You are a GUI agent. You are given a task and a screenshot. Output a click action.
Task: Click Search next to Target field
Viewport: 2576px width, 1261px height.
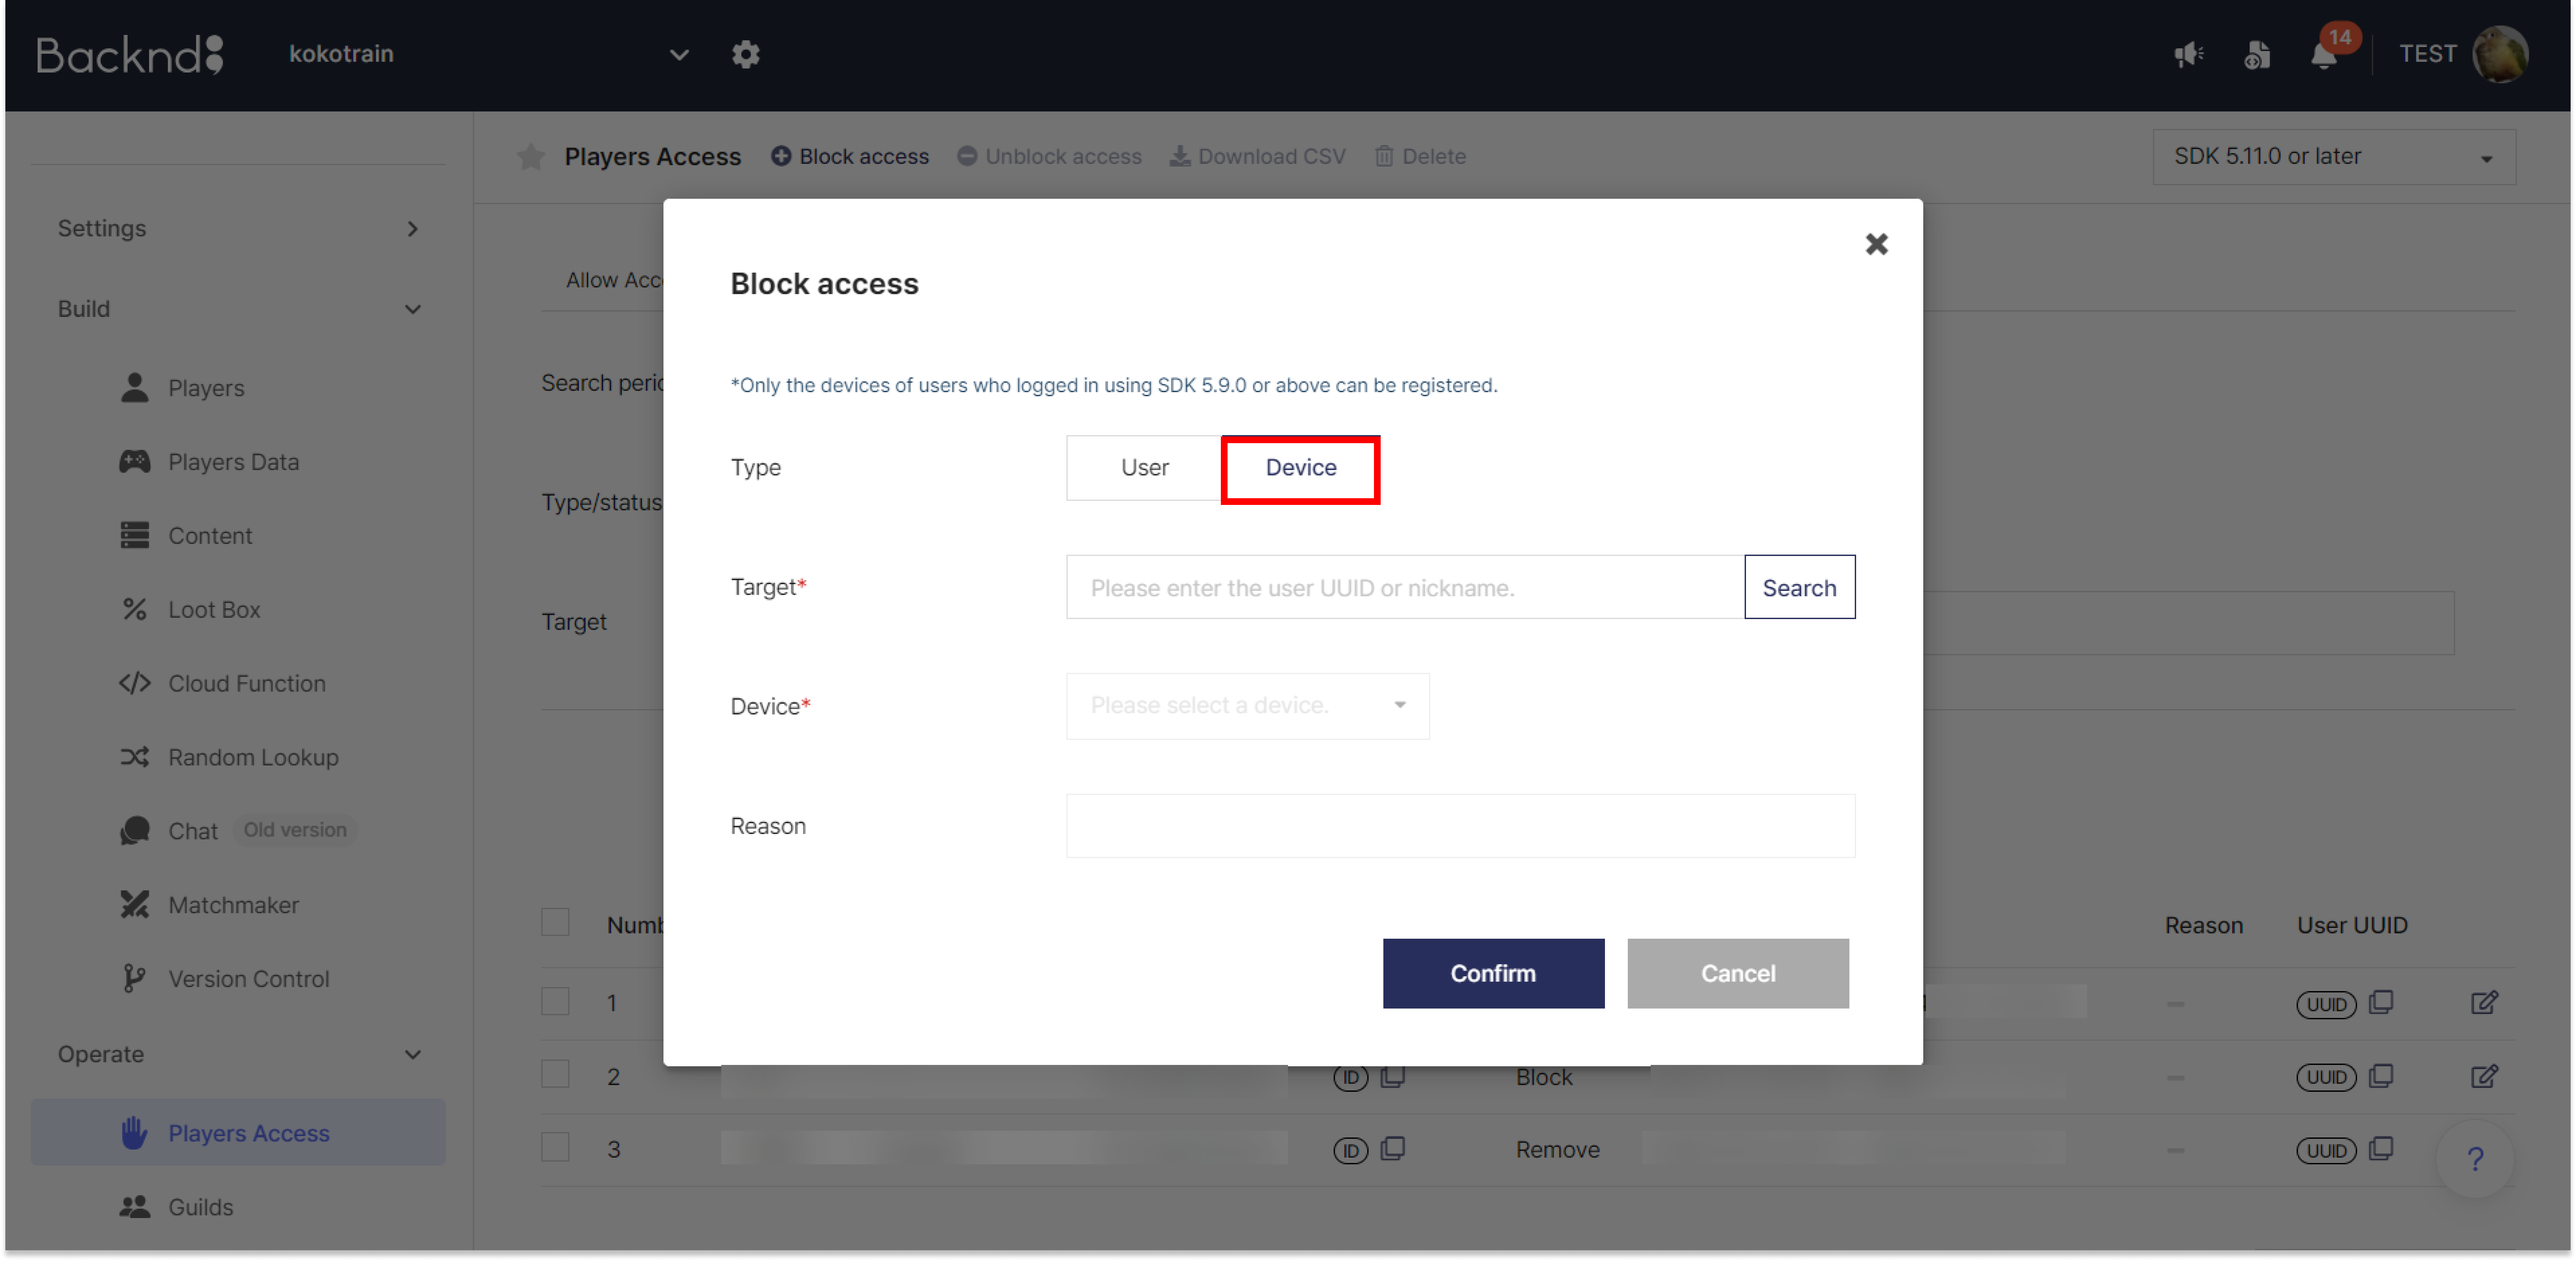[1799, 588]
